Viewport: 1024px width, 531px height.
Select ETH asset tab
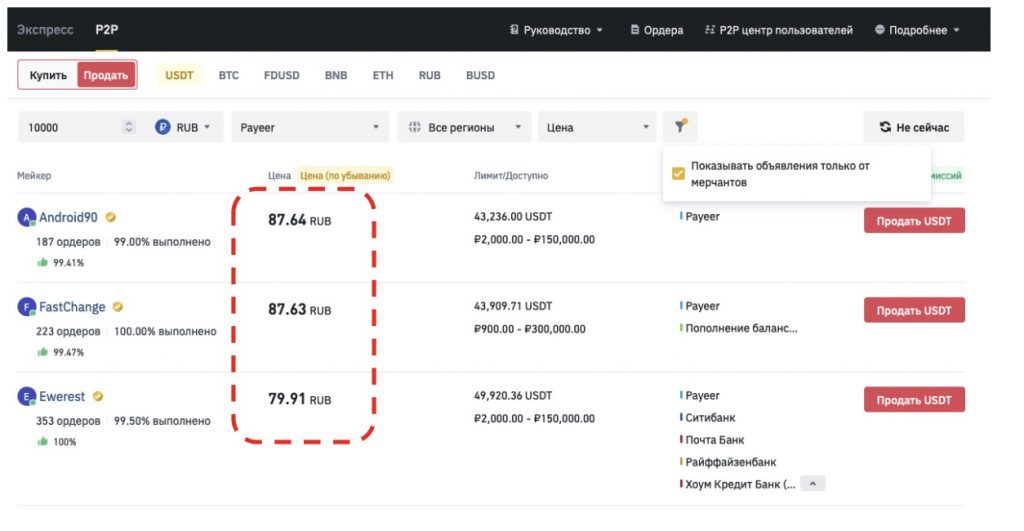click(383, 75)
